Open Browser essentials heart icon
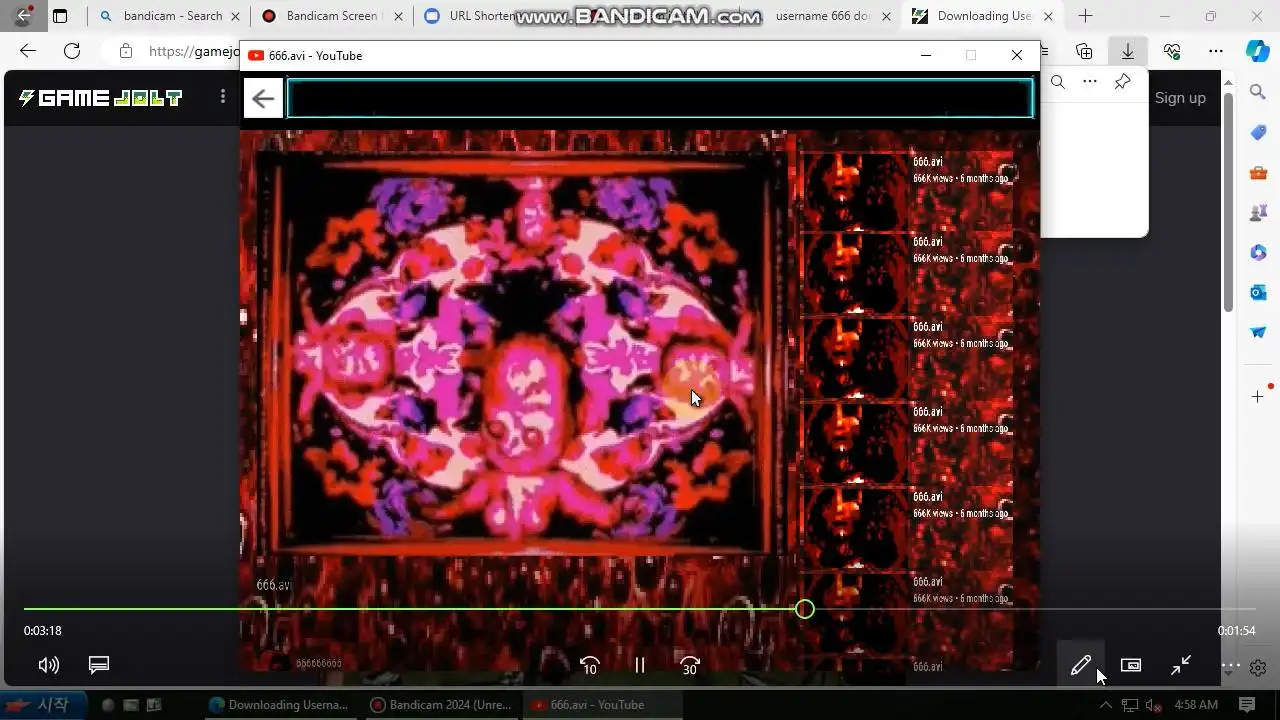This screenshot has width=1280, height=720. (1172, 51)
